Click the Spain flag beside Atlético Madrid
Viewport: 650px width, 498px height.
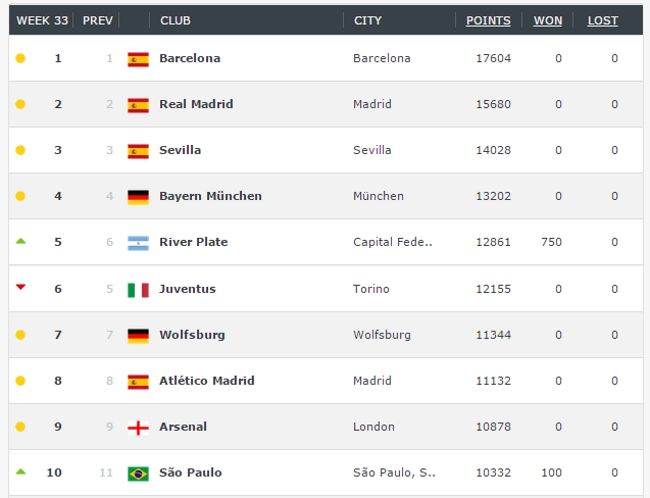pos(138,381)
